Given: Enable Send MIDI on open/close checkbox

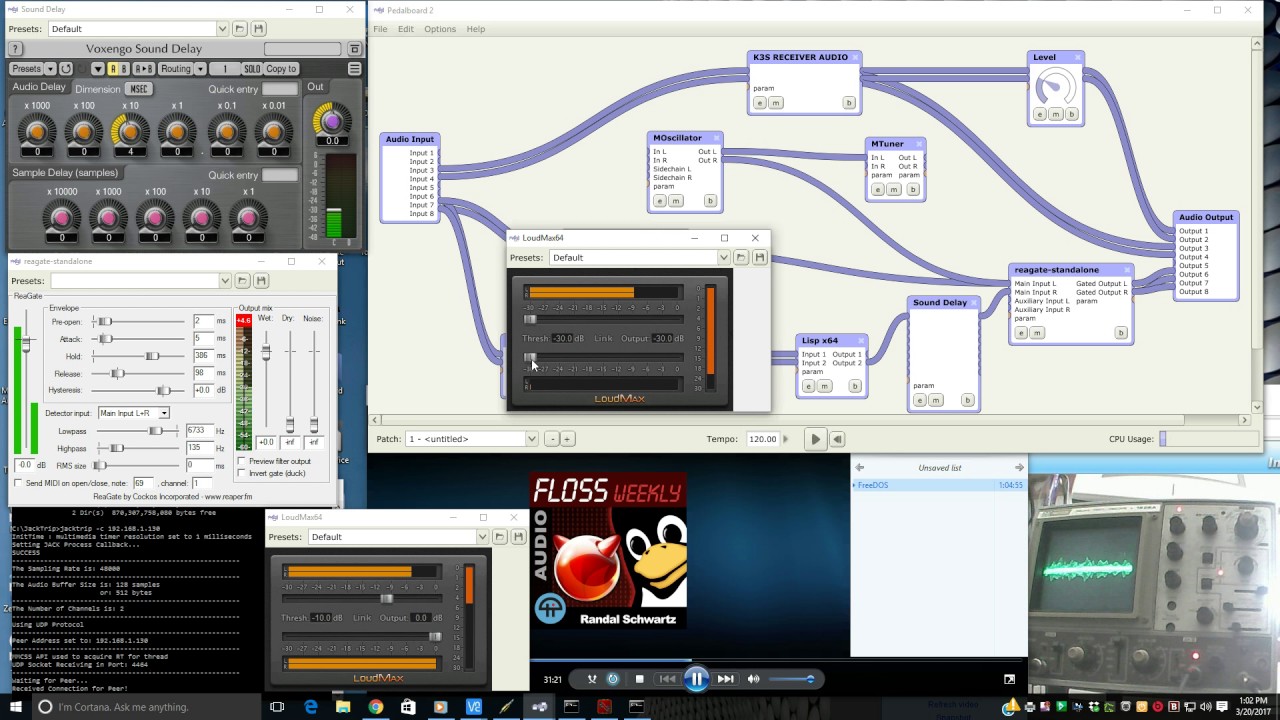Looking at the screenshot, I should (19, 483).
